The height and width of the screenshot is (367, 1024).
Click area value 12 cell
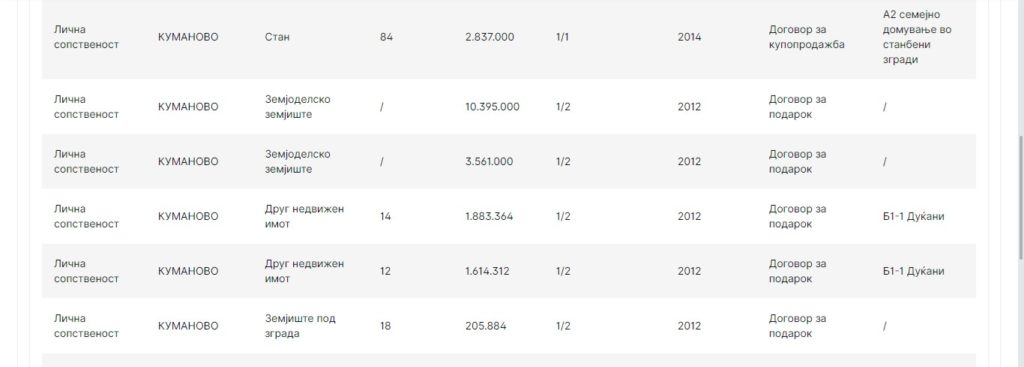[x=385, y=271]
